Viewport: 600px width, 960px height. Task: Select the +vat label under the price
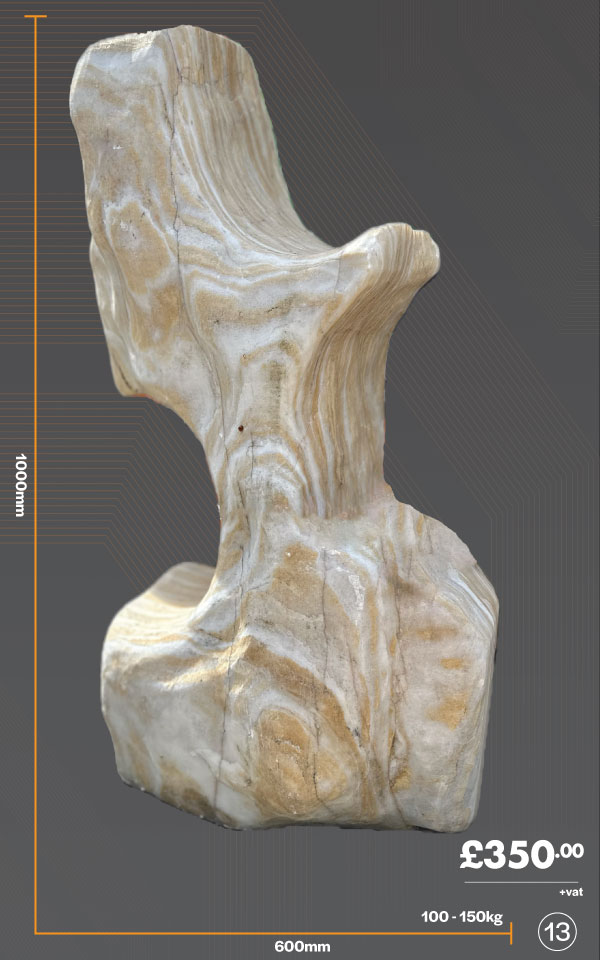(571, 892)
